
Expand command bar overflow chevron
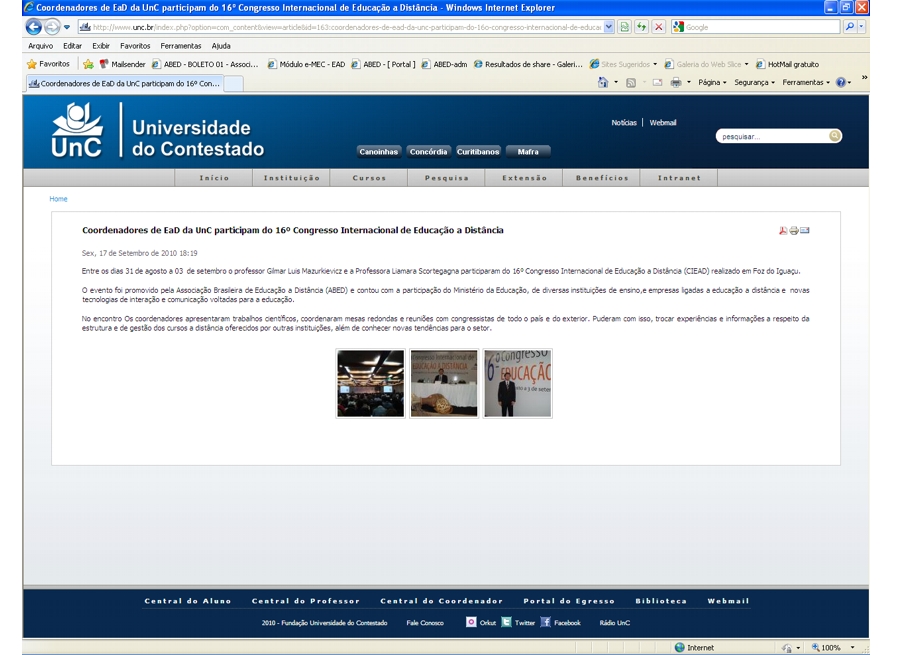(x=864, y=77)
